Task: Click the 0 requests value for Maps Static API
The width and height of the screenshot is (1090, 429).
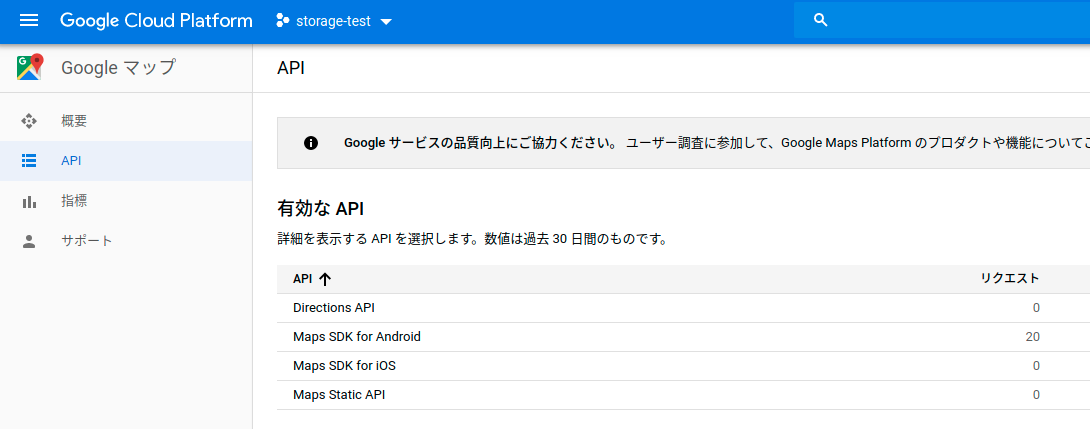Action: [1036, 395]
